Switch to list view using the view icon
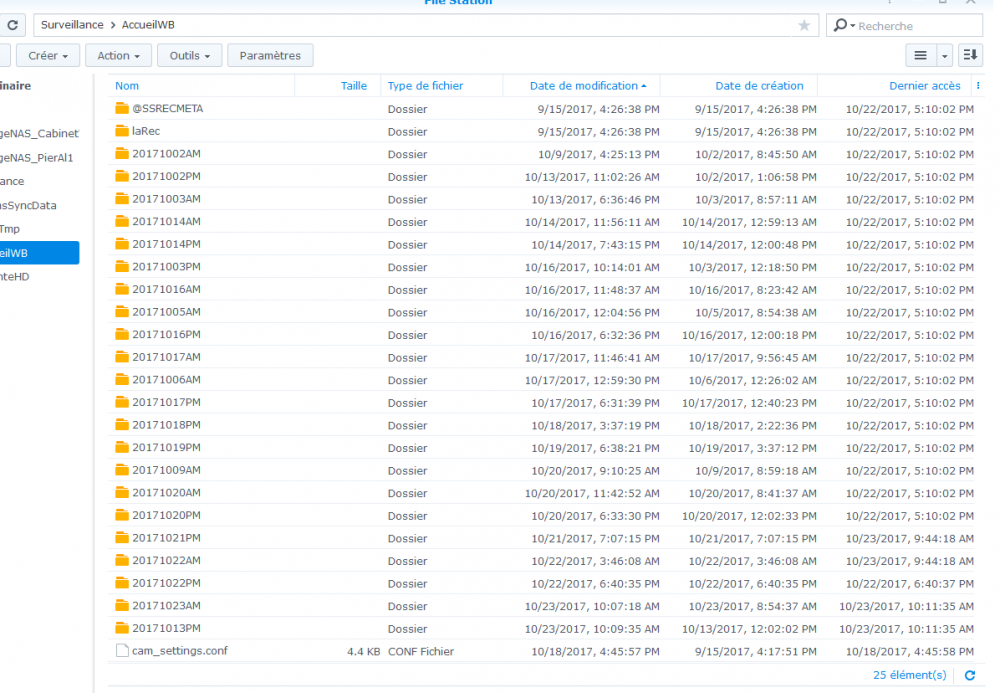The image size is (1000, 693). click(921, 56)
